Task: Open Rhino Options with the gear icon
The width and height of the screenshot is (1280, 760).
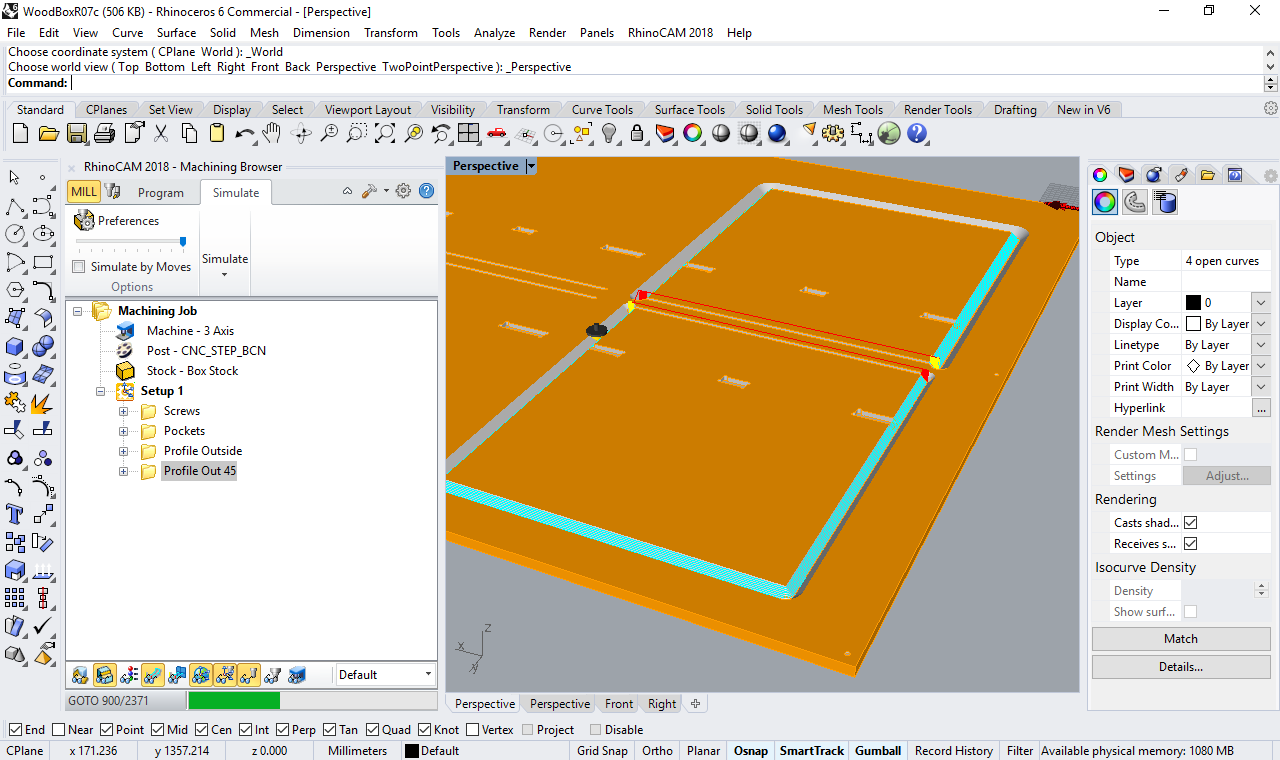Action: [x=833, y=133]
